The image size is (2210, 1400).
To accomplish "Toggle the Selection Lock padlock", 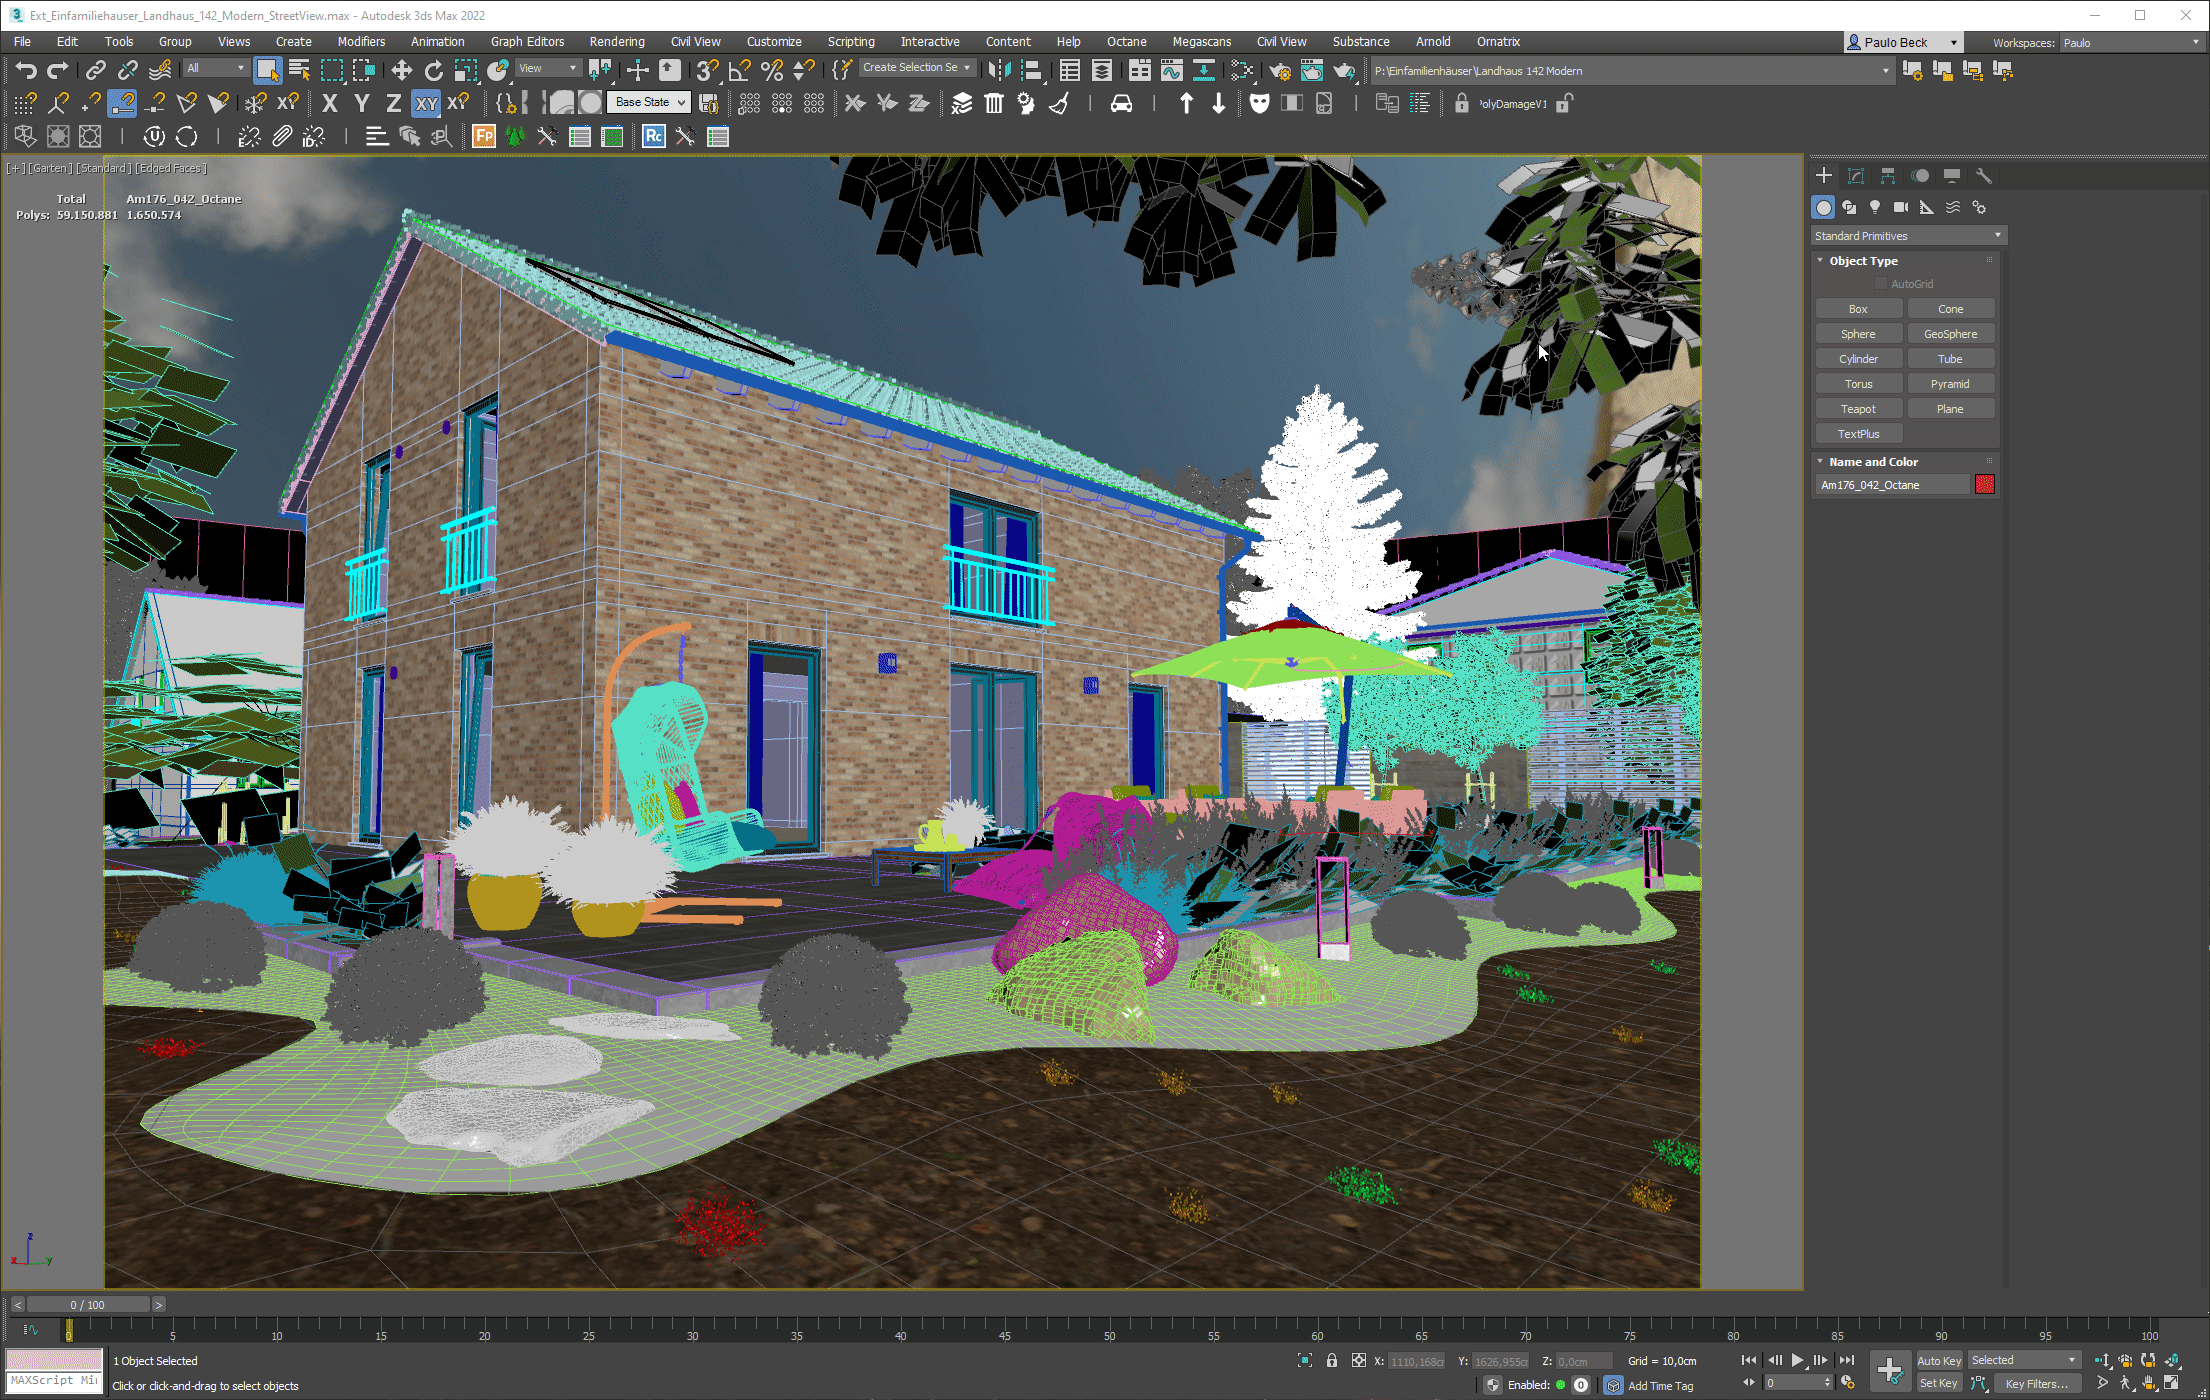I will 1331,1360.
